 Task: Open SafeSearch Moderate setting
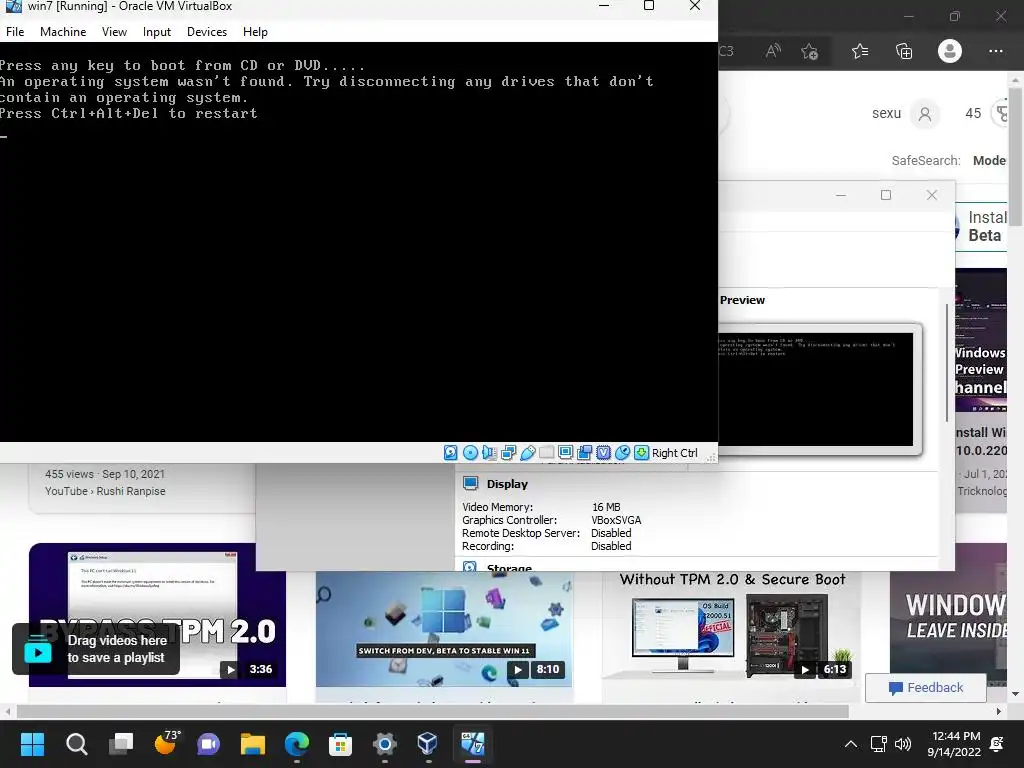(990, 161)
